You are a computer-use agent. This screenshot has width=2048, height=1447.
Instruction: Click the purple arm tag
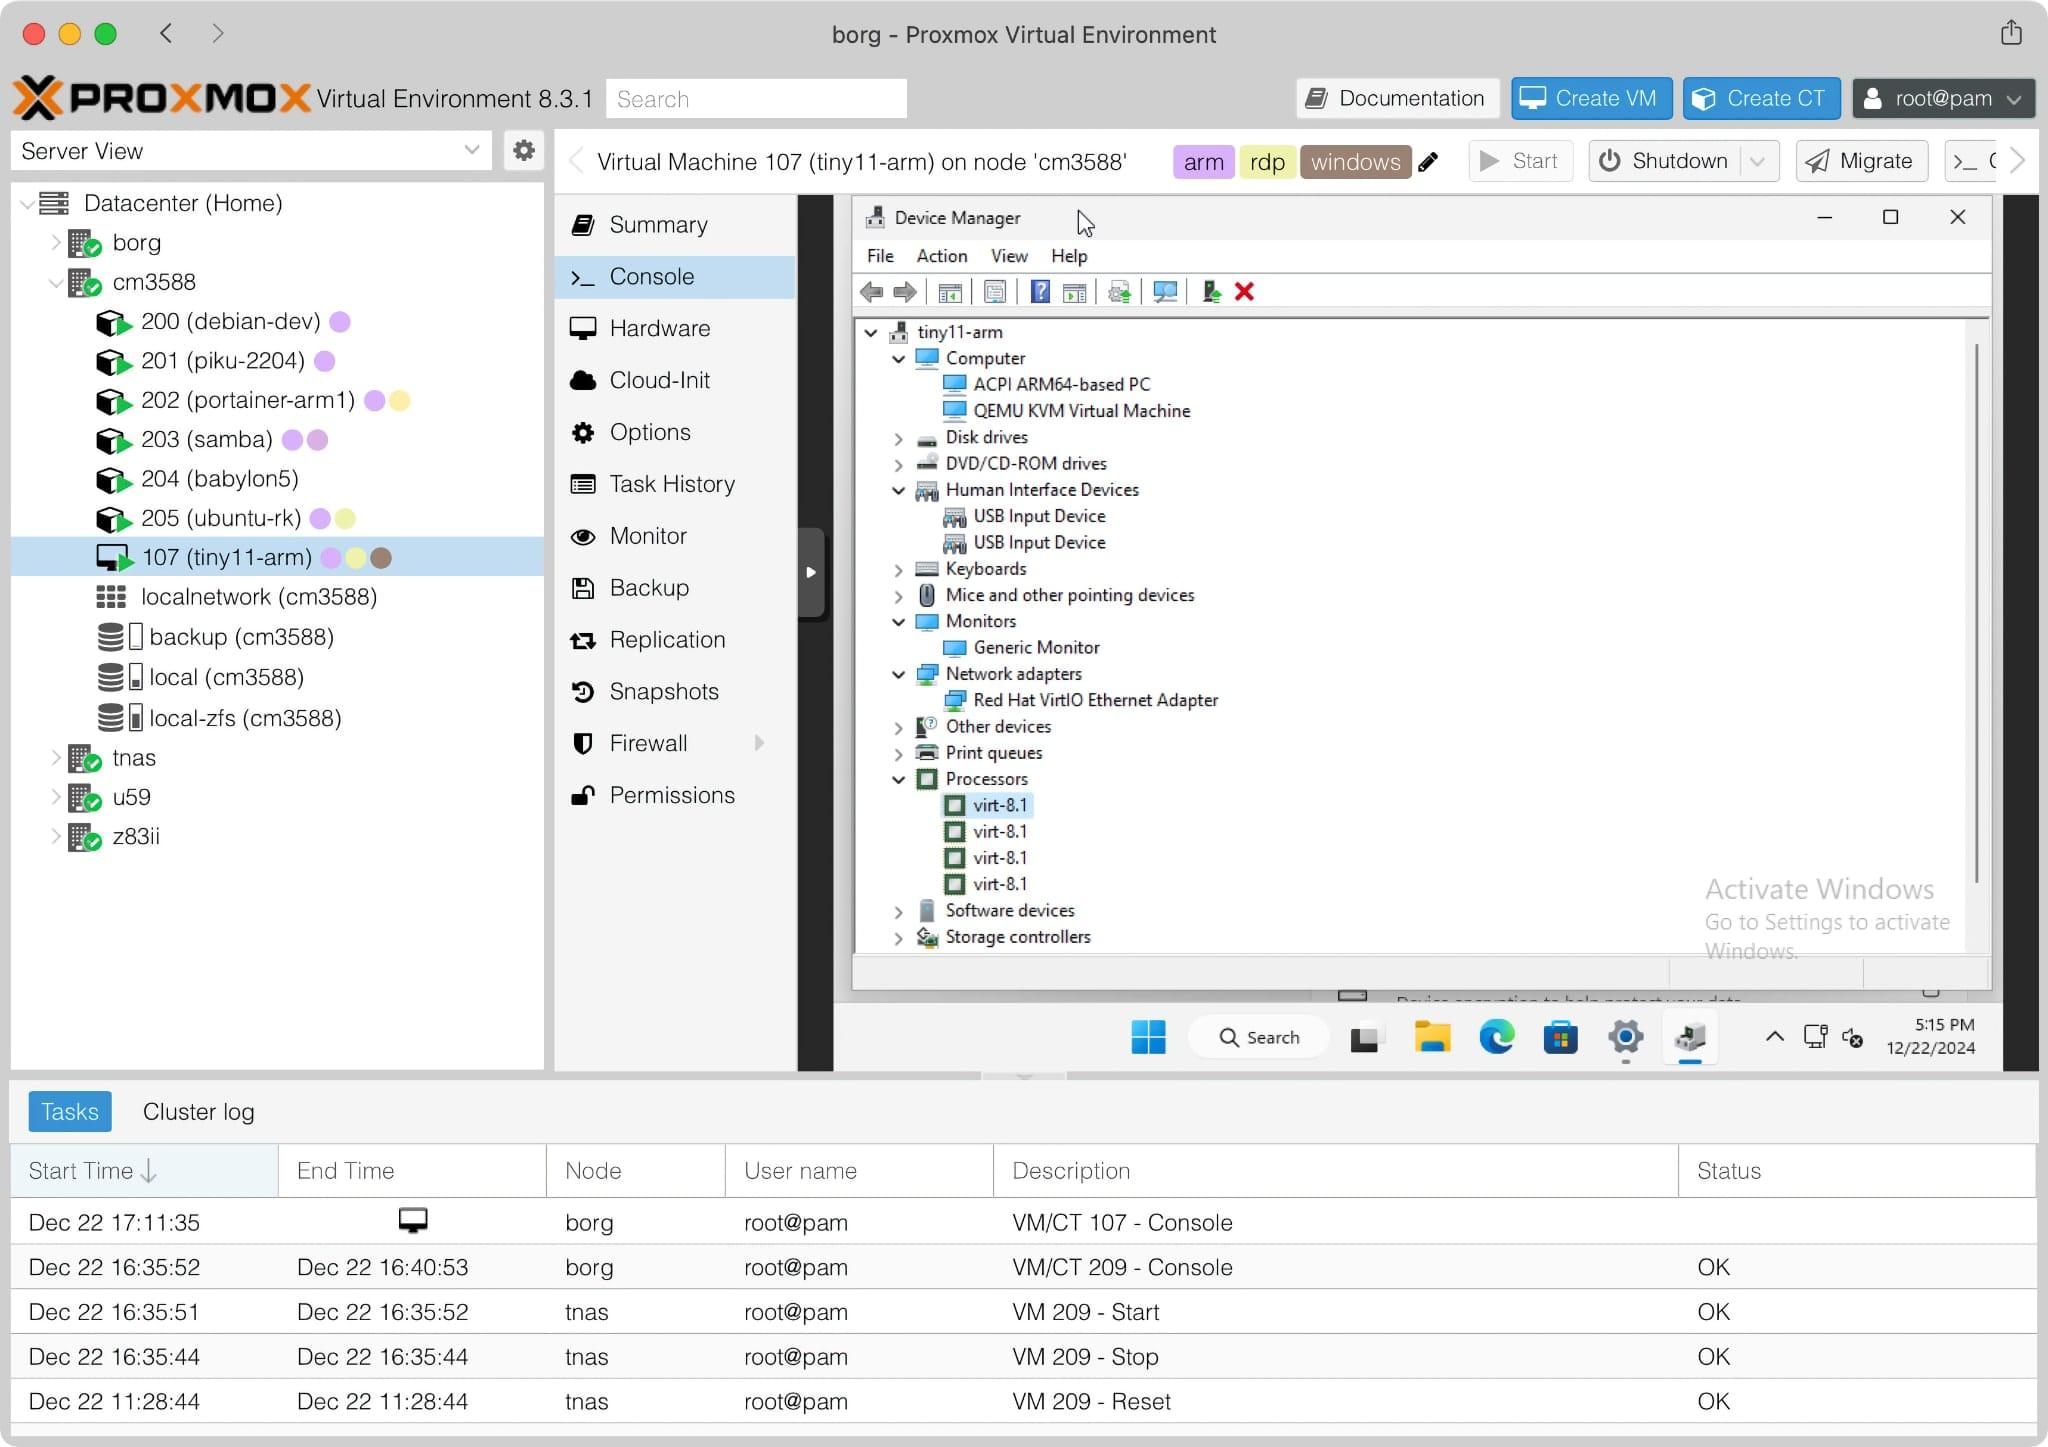coord(1203,162)
